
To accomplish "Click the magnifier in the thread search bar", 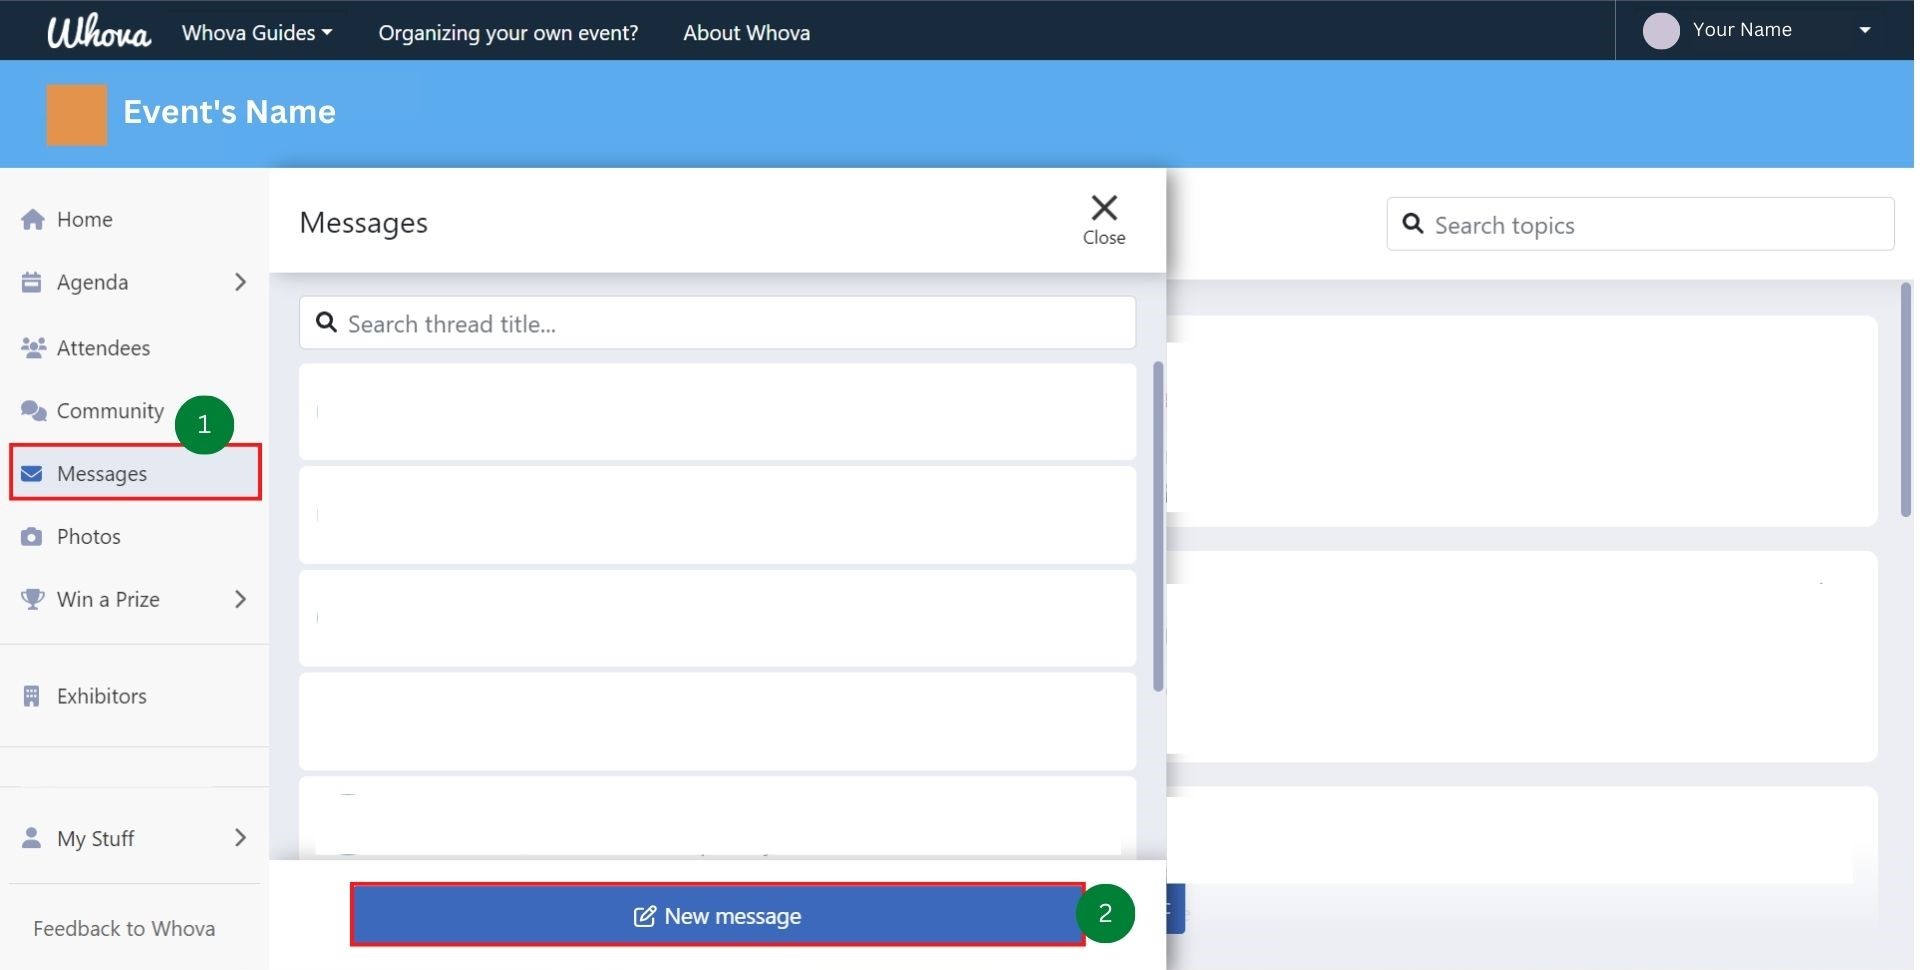I will tap(327, 322).
